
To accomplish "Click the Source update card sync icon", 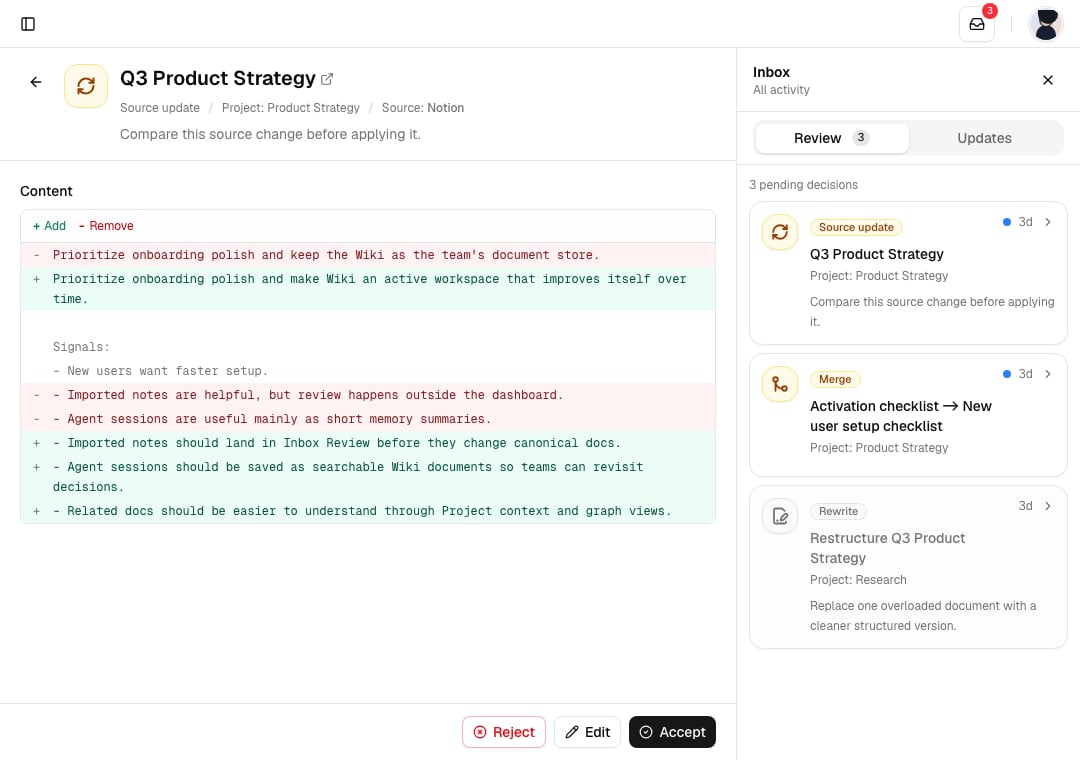I will point(780,232).
